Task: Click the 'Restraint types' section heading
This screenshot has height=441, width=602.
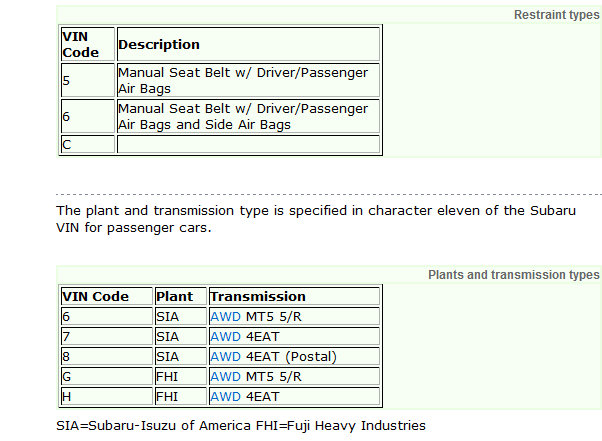Action: pyautogui.click(x=556, y=15)
